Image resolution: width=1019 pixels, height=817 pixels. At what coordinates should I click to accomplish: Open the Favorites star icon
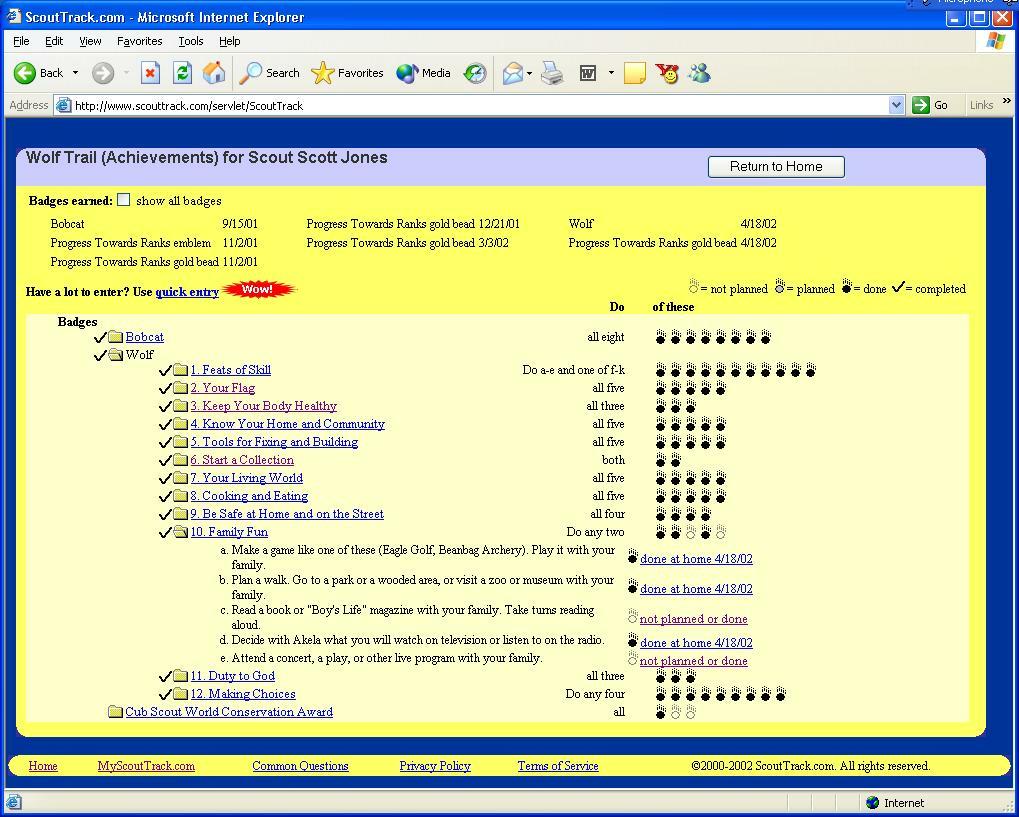point(322,73)
